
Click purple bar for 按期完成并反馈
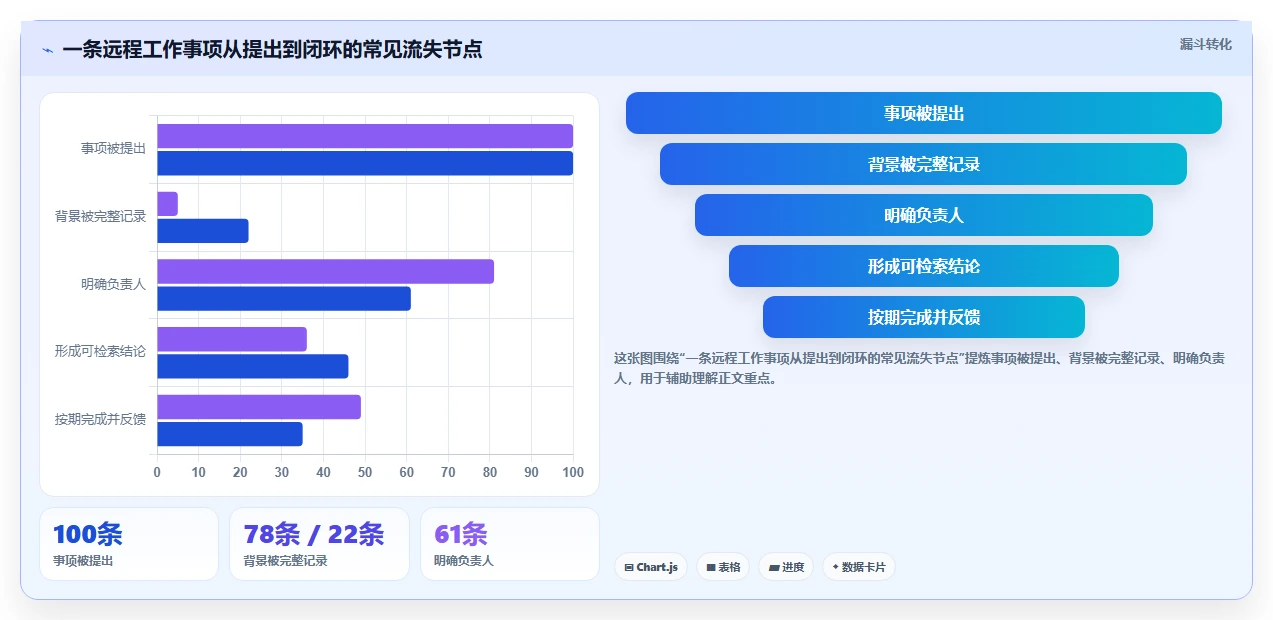(x=259, y=407)
